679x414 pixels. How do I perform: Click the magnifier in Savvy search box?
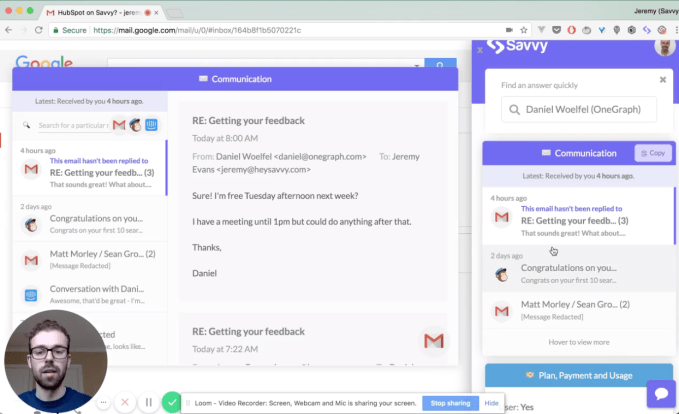514,110
